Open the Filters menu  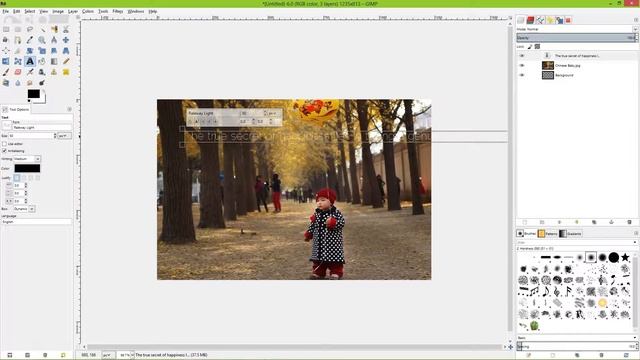[118, 11]
